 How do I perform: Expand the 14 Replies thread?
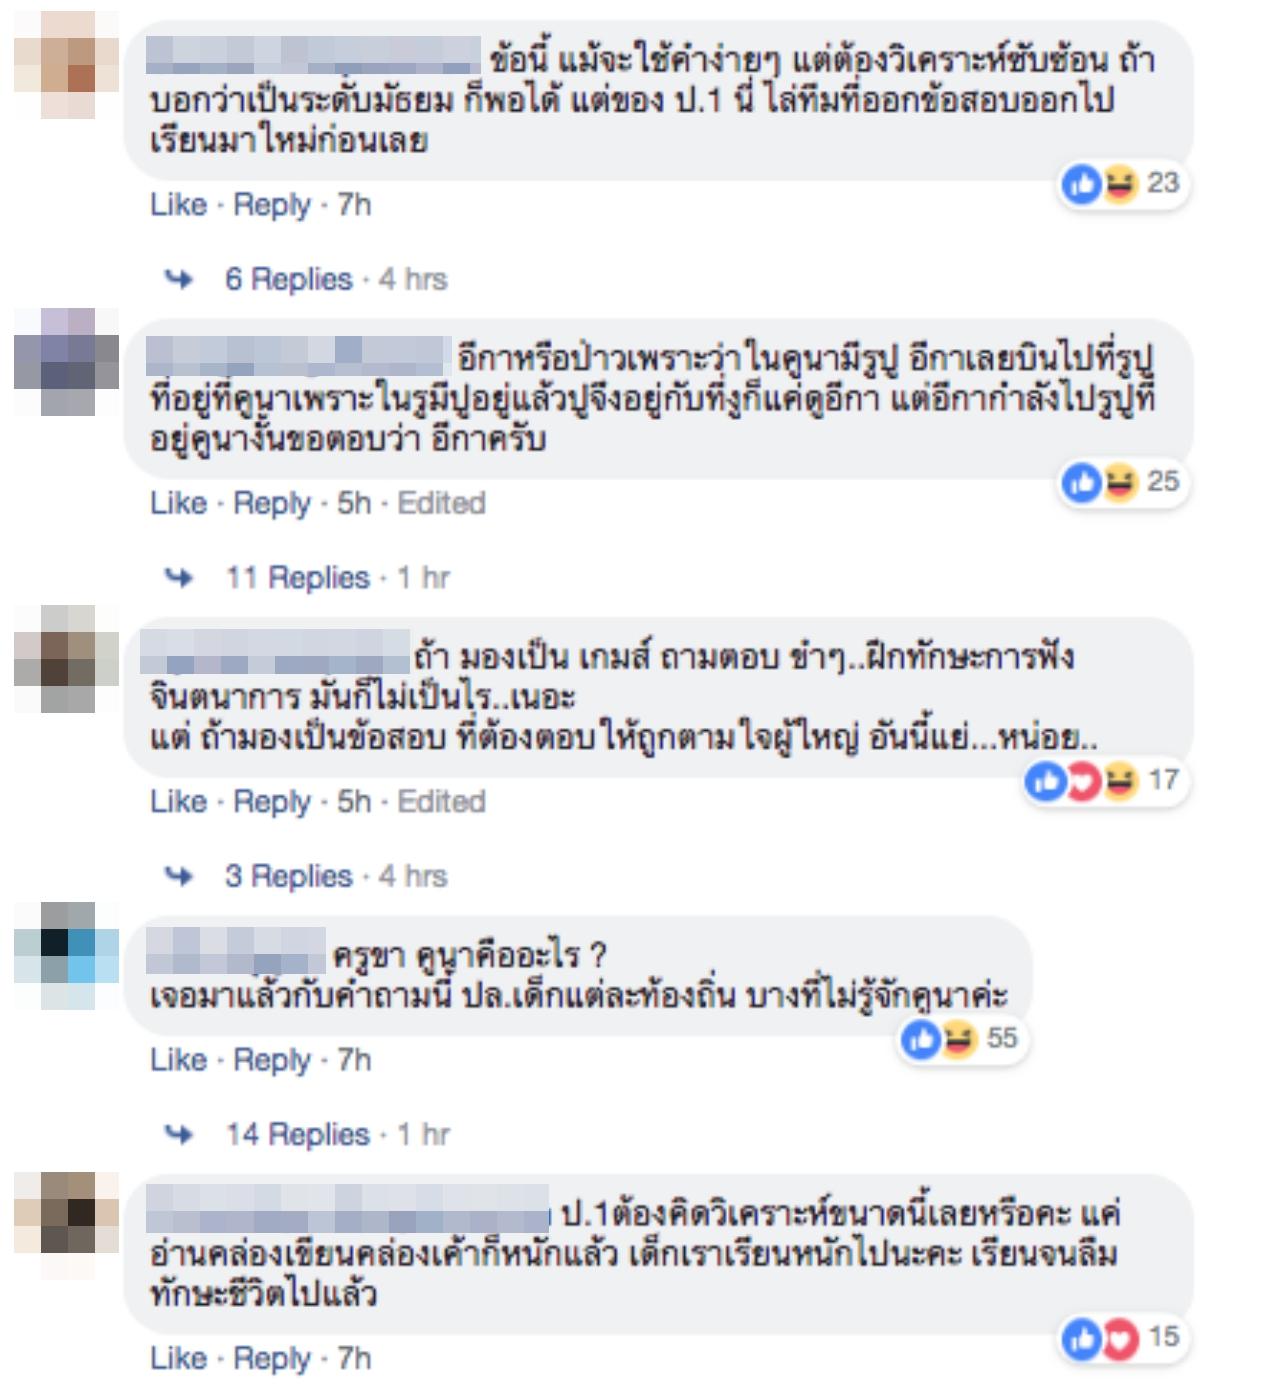point(298,1134)
